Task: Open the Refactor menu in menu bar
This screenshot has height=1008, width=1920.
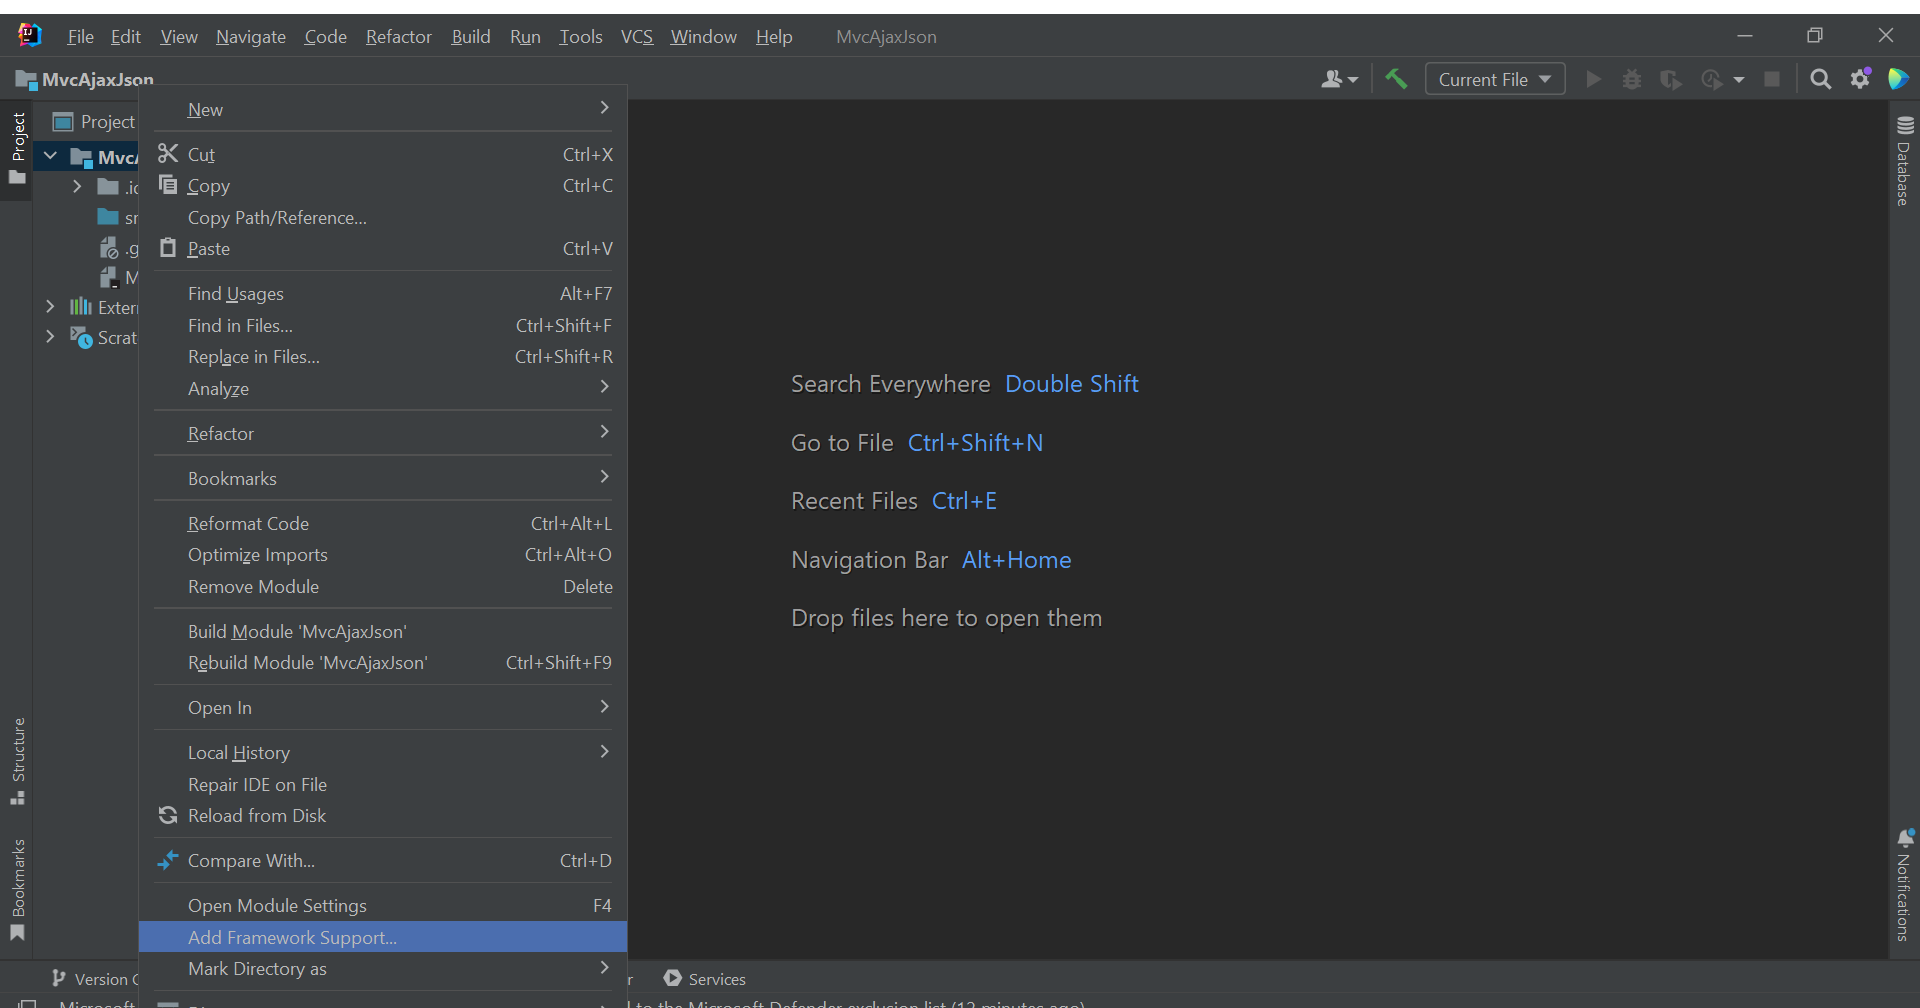Action: (x=398, y=37)
